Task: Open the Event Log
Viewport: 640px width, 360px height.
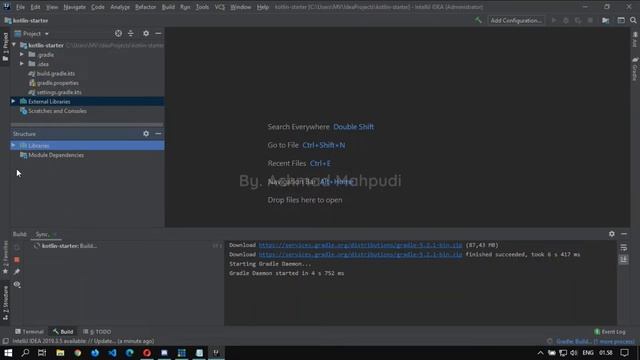Action: [x=610, y=332]
